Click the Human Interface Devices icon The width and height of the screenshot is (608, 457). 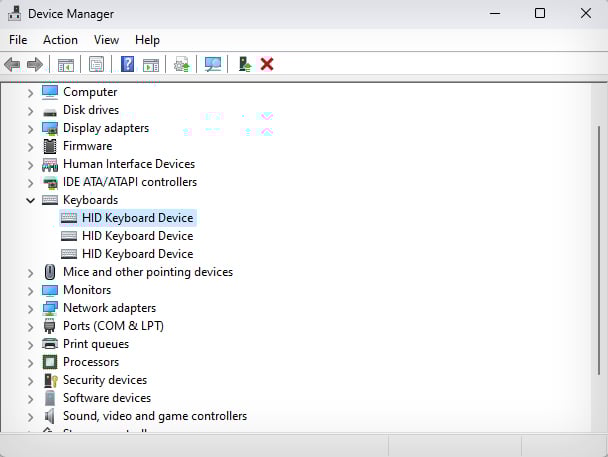coord(50,164)
